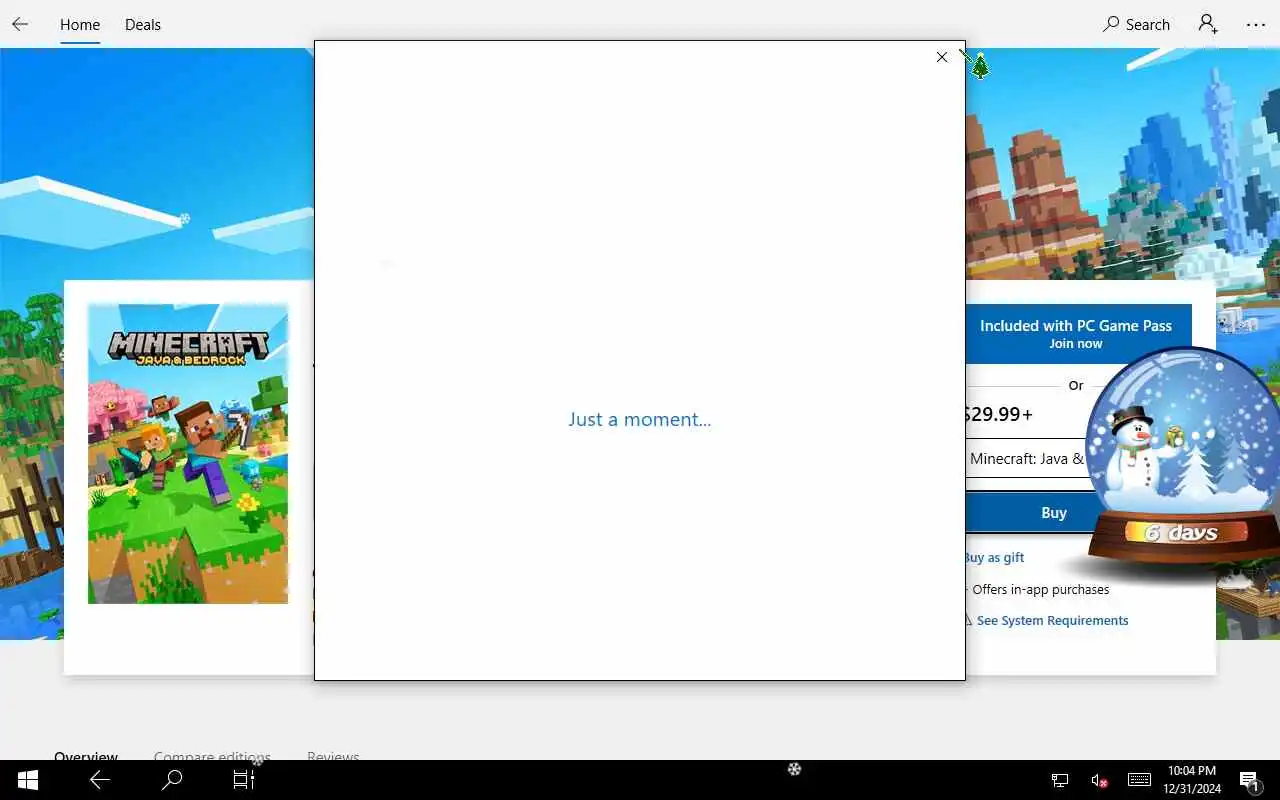Open Search in the Store header

click(x=1136, y=25)
